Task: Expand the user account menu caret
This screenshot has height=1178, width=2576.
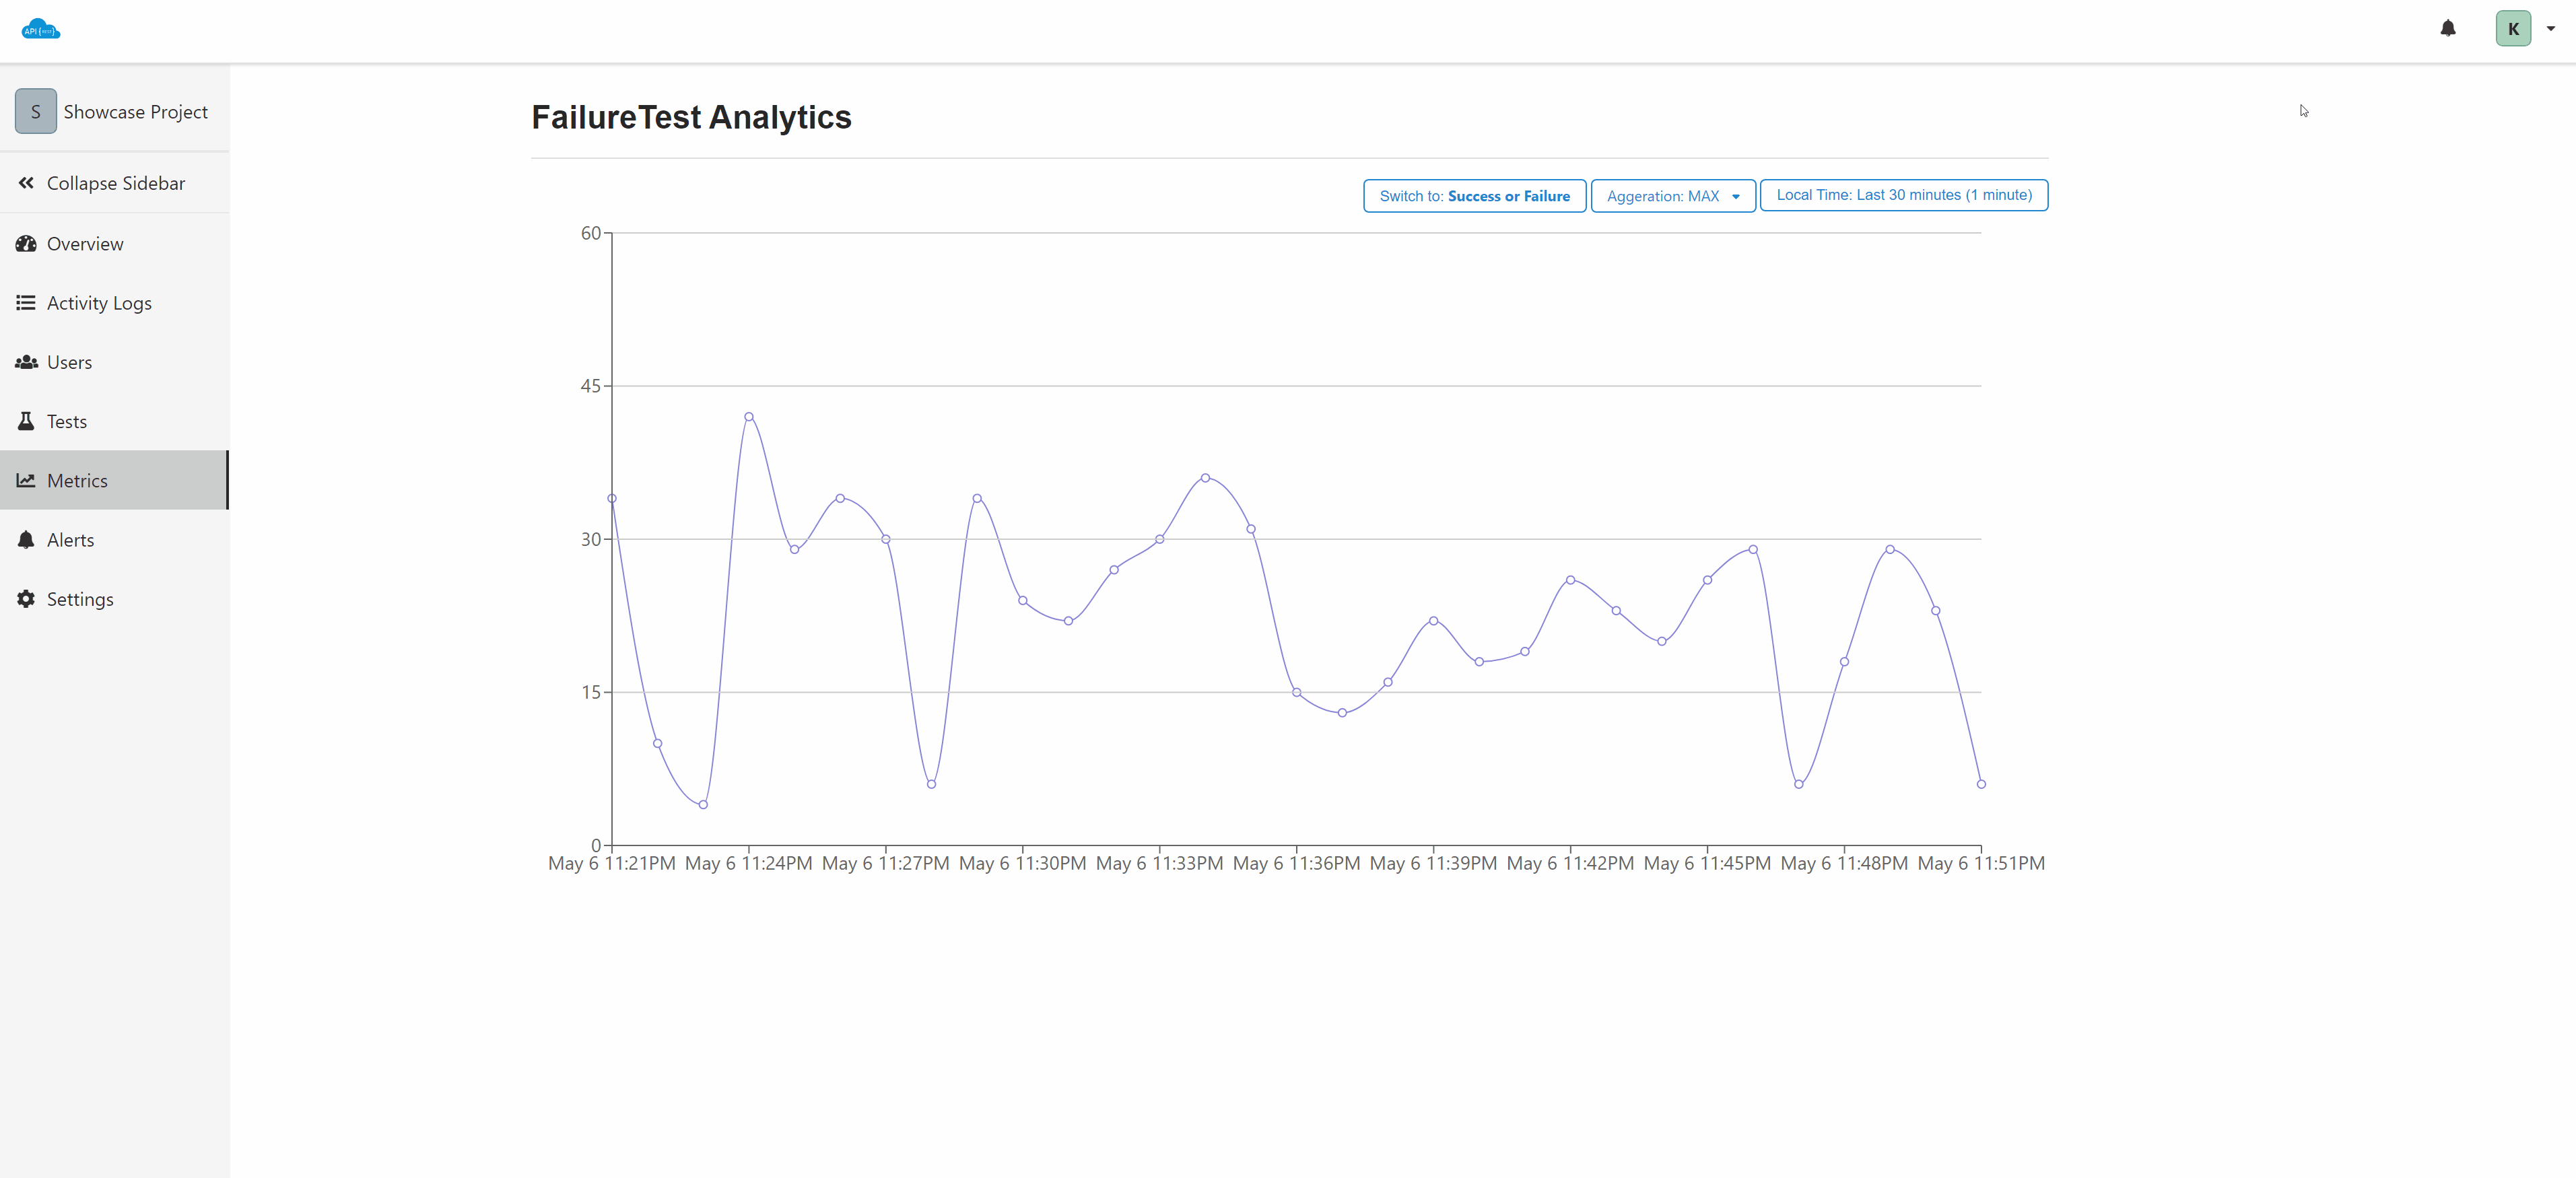Action: pos(2551,29)
